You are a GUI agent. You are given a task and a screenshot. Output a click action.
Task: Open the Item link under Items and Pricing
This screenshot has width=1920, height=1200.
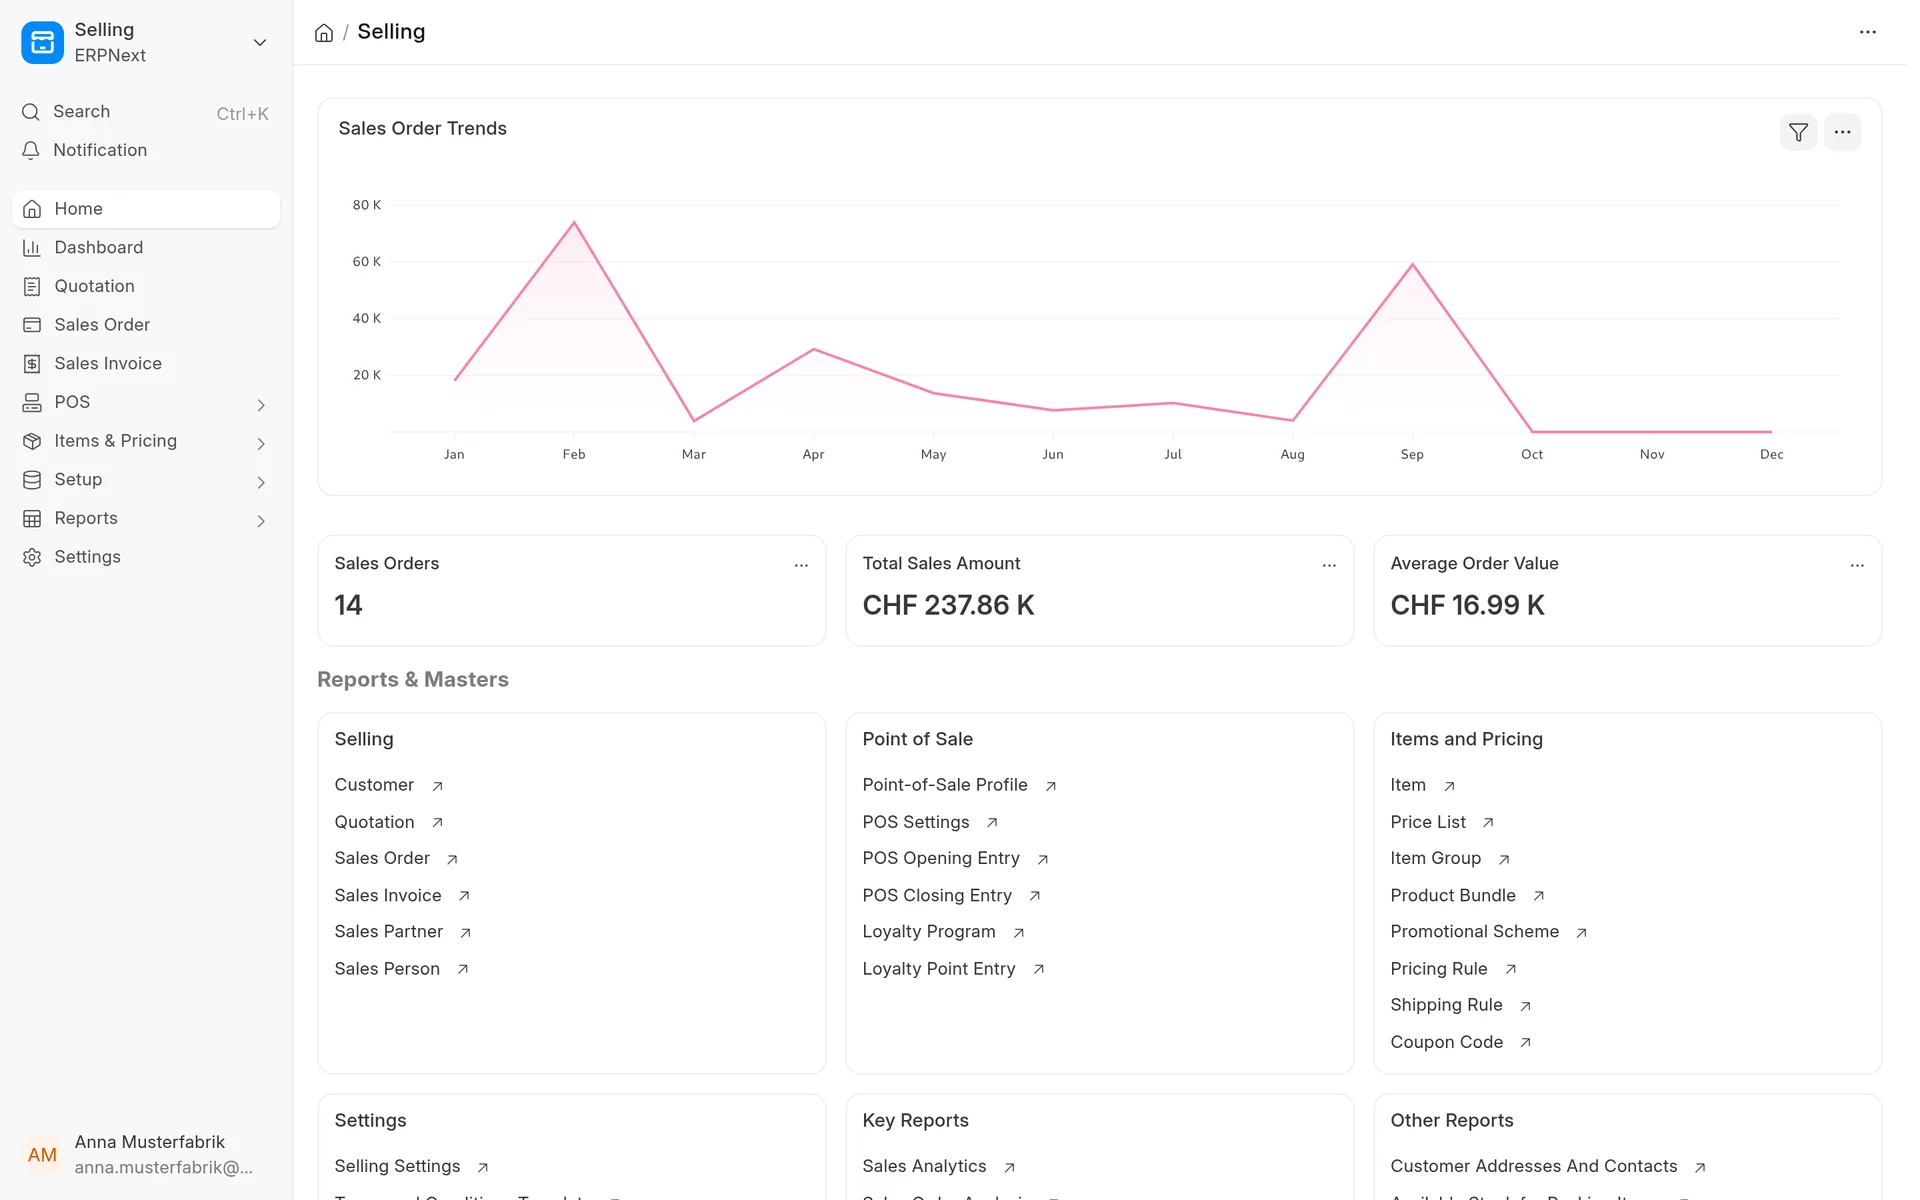click(1408, 785)
